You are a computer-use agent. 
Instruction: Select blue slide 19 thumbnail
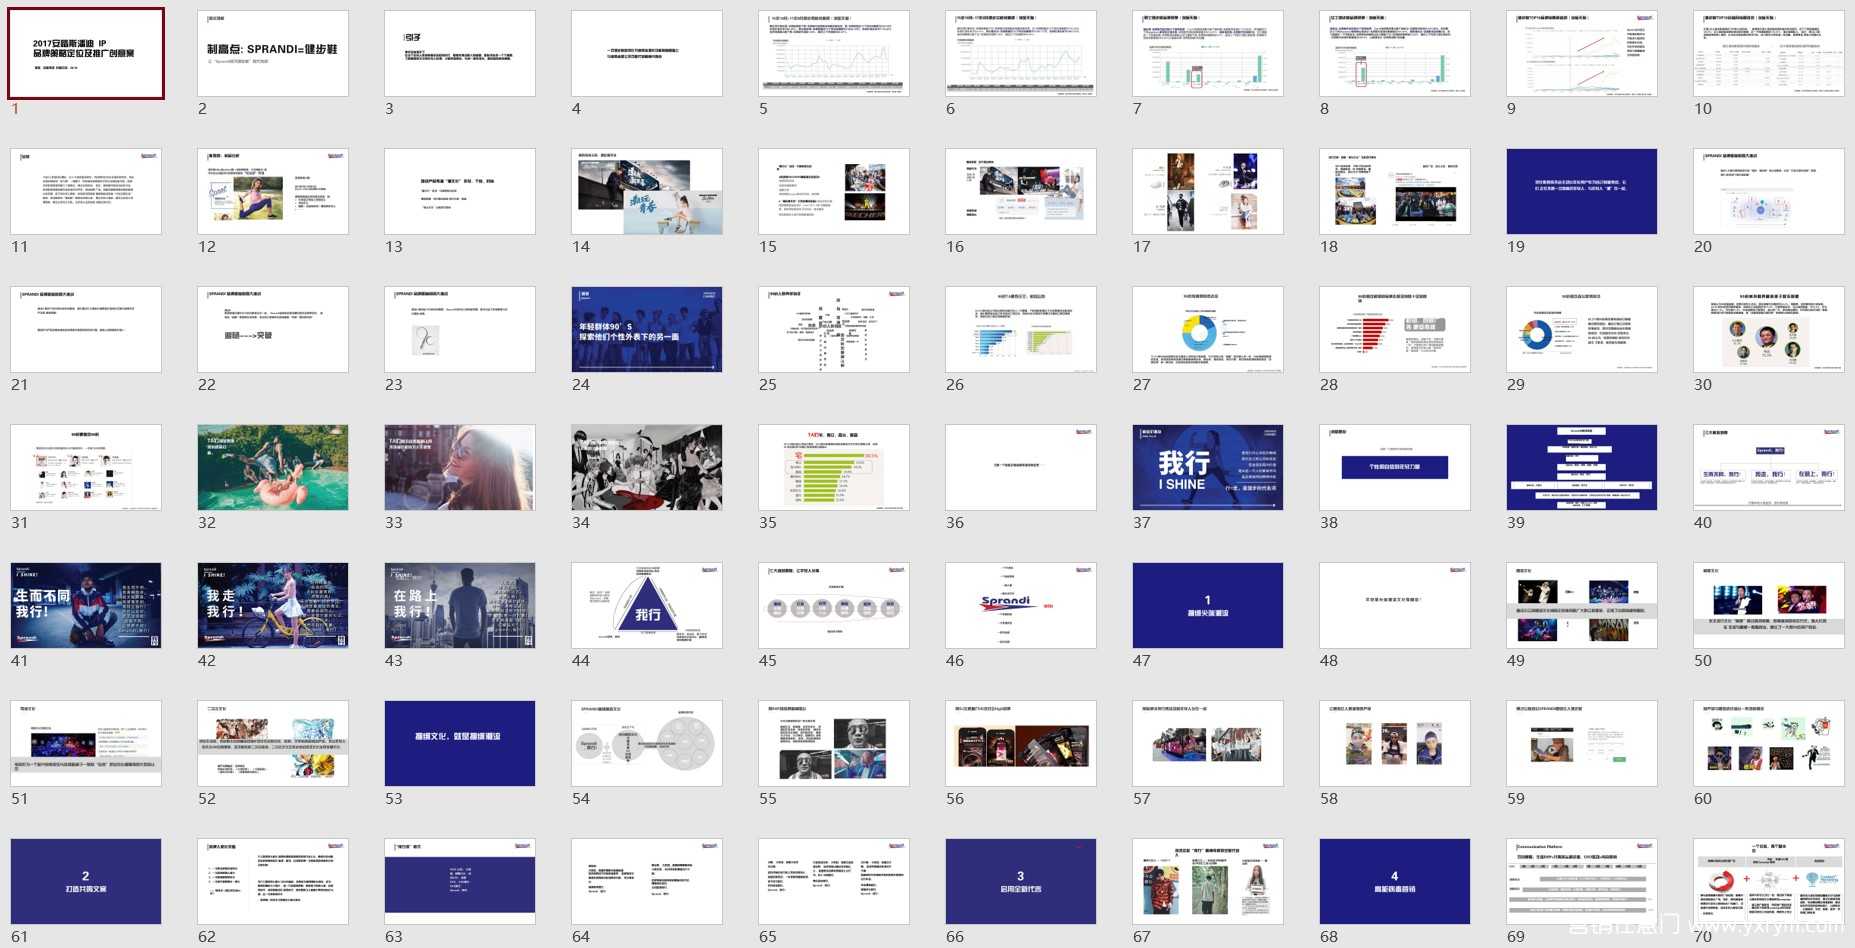(x=1582, y=191)
